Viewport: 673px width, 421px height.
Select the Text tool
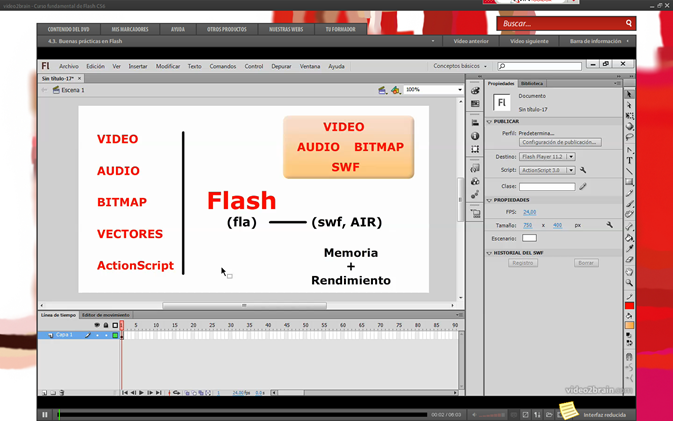point(629,161)
